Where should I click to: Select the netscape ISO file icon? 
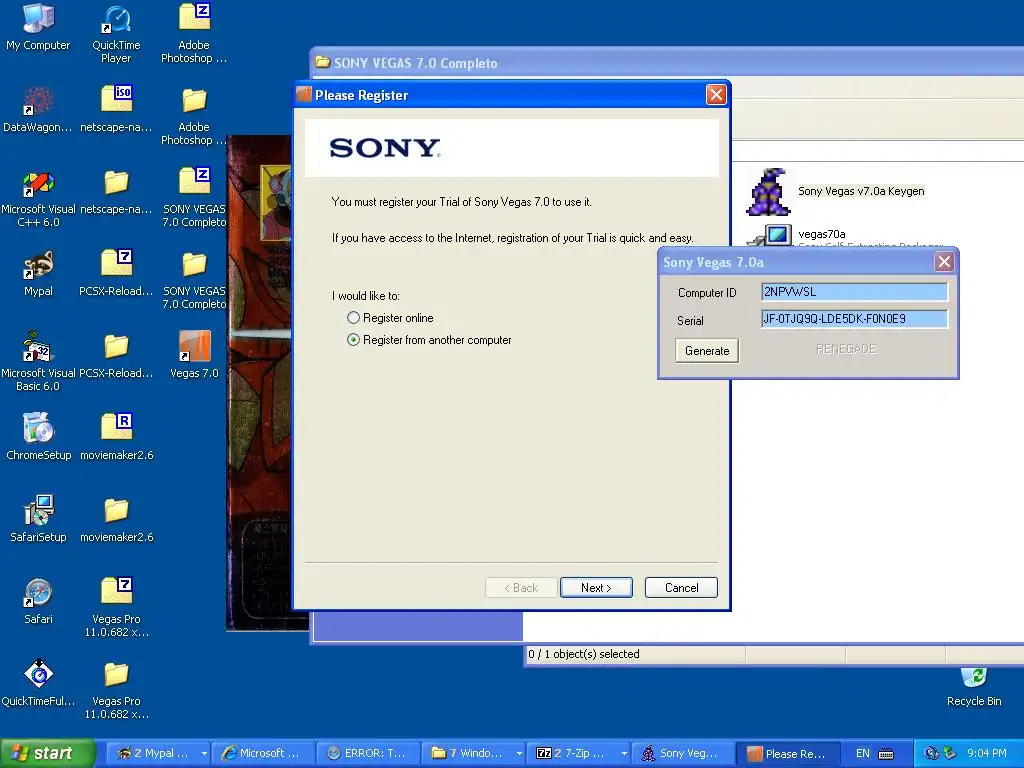point(116,108)
